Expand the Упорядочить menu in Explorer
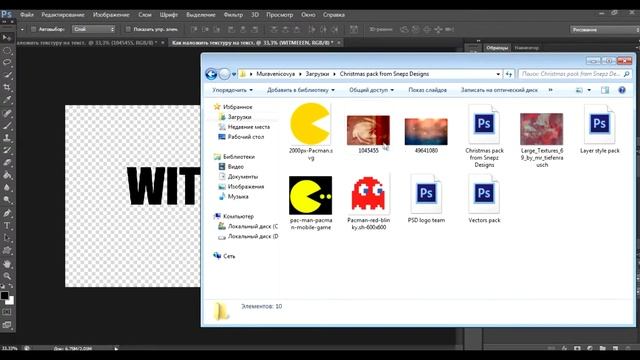This screenshot has height=360, width=640. [232, 90]
